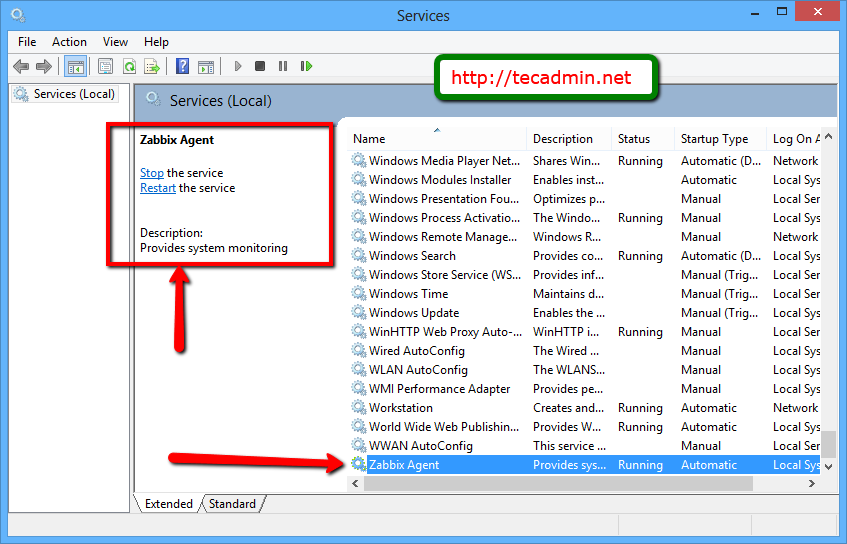The width and height of the screenshot is (847, 544).
Task: Open the File menu
Action: (x=27, y=42)
